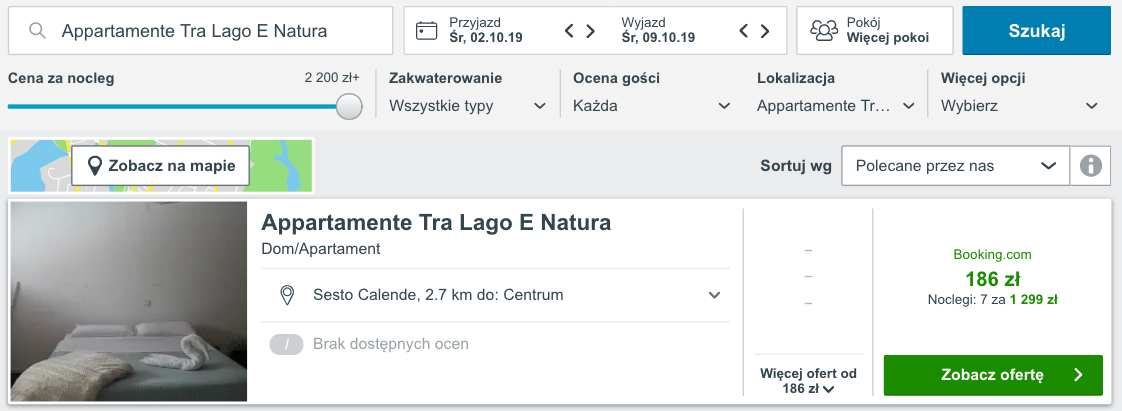Click the search magnifier icon
Viewport: 1122px width, 411px height.
click(38, 31)
